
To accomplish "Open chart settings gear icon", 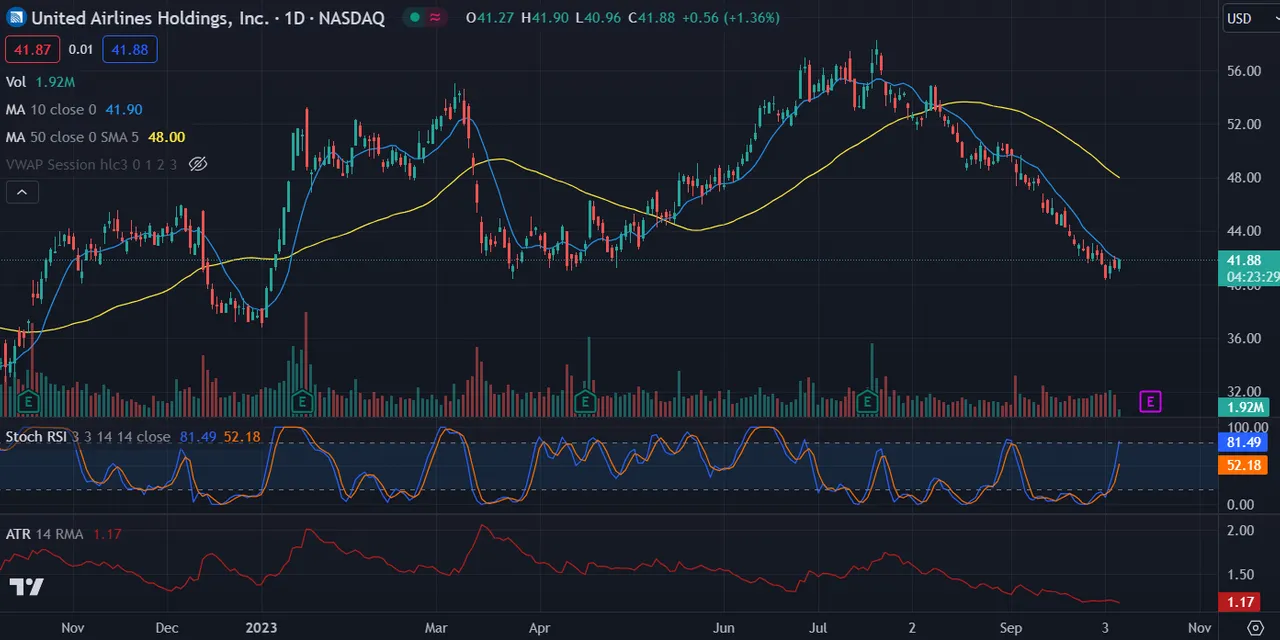I will [x=1256, y=628].
